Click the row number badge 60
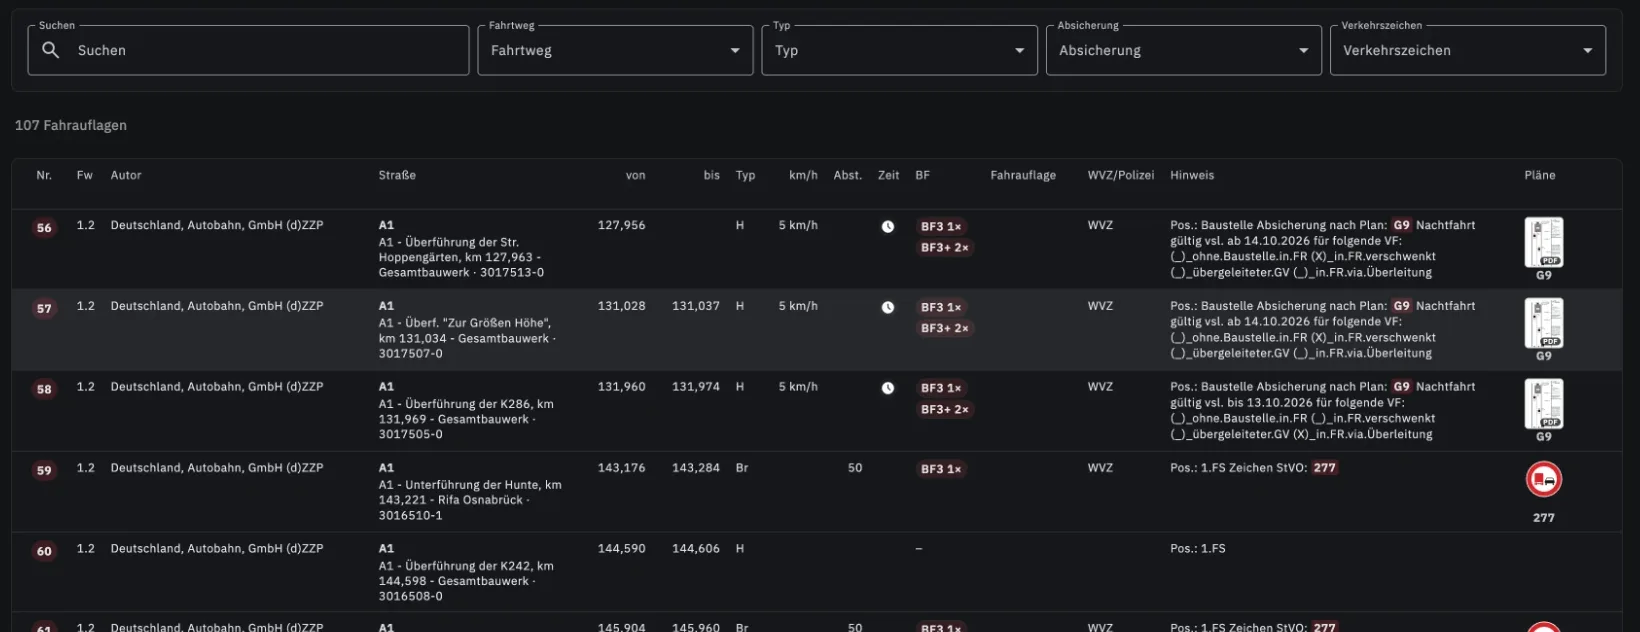Viewport: 1640px width, 632px height. coord(44,552)
